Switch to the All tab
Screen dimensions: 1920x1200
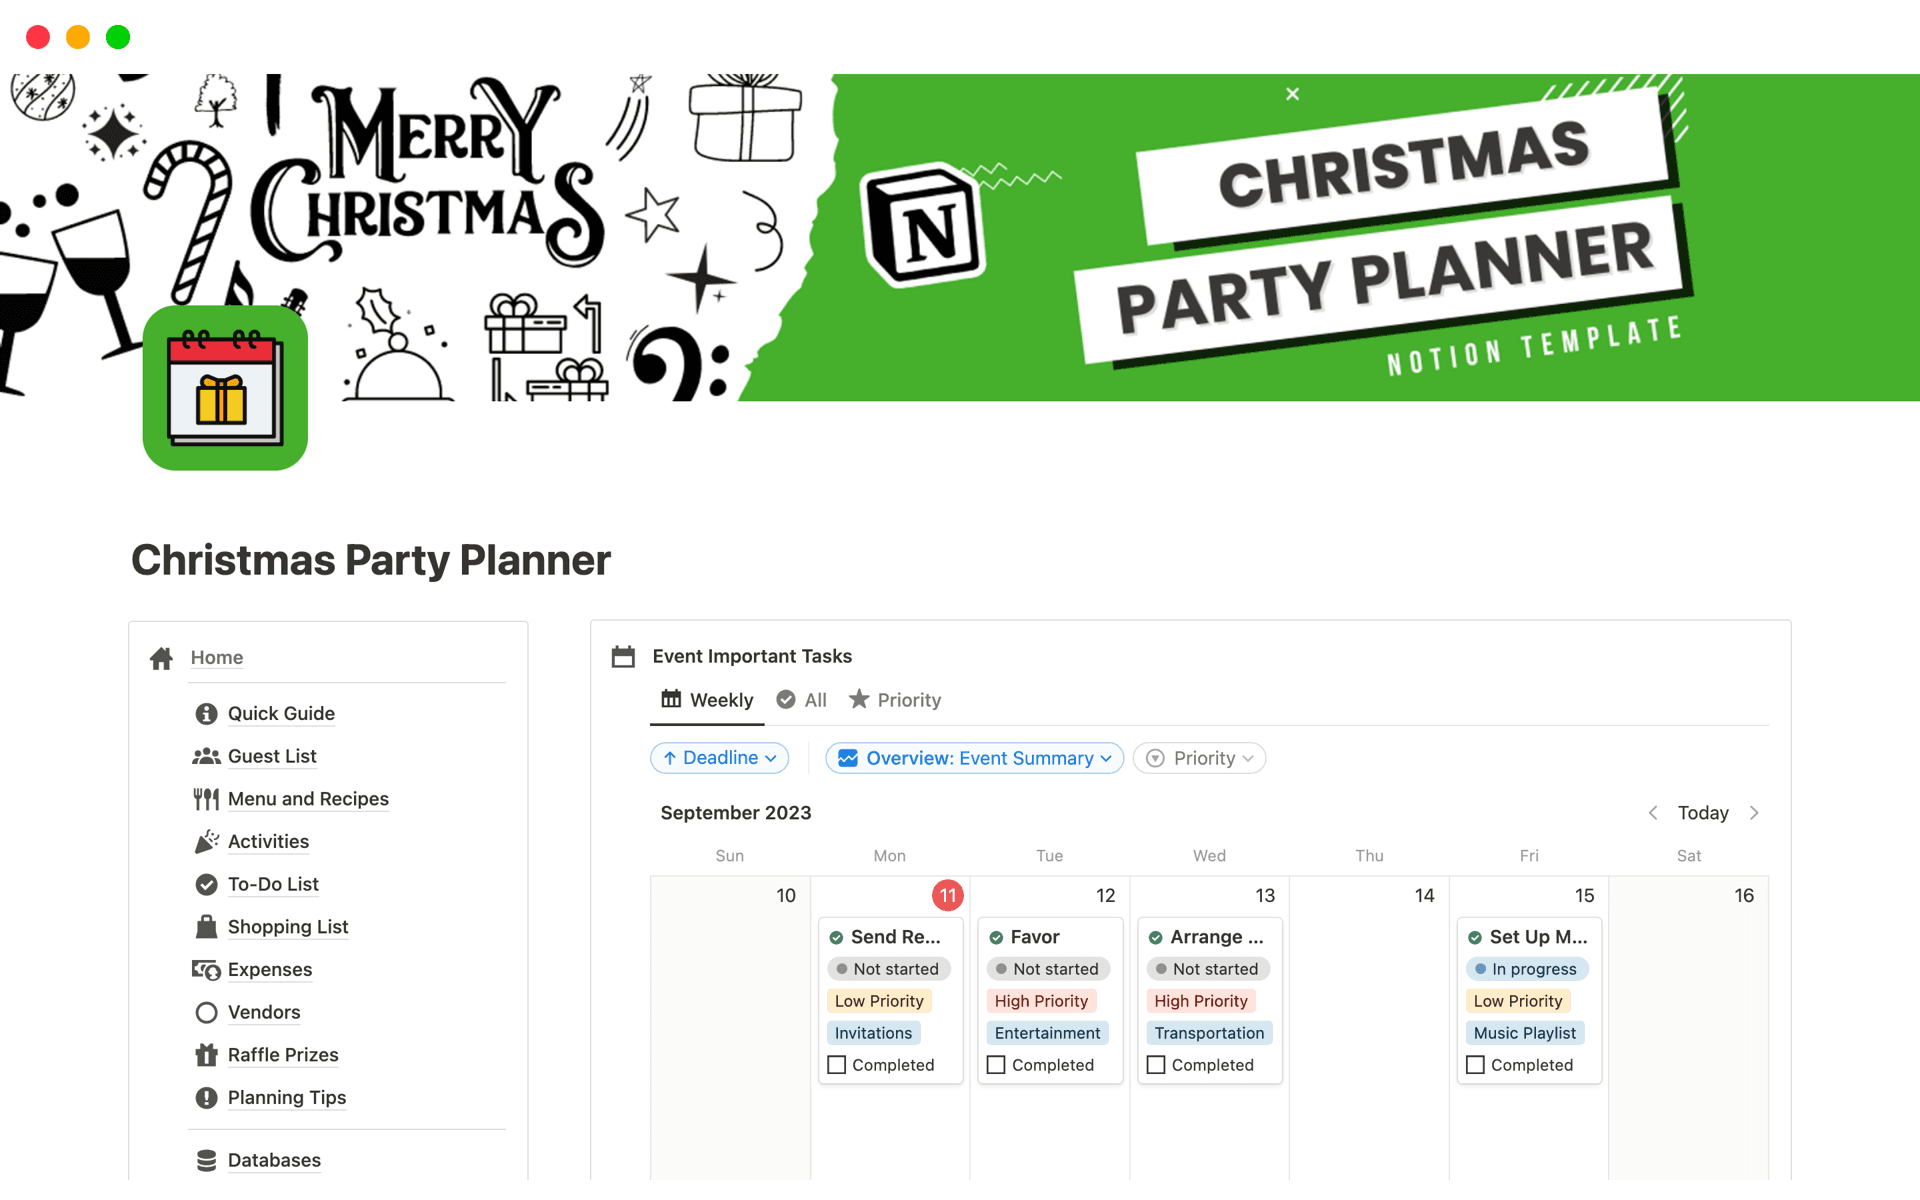pyautogui.click(x=801, y=699)
